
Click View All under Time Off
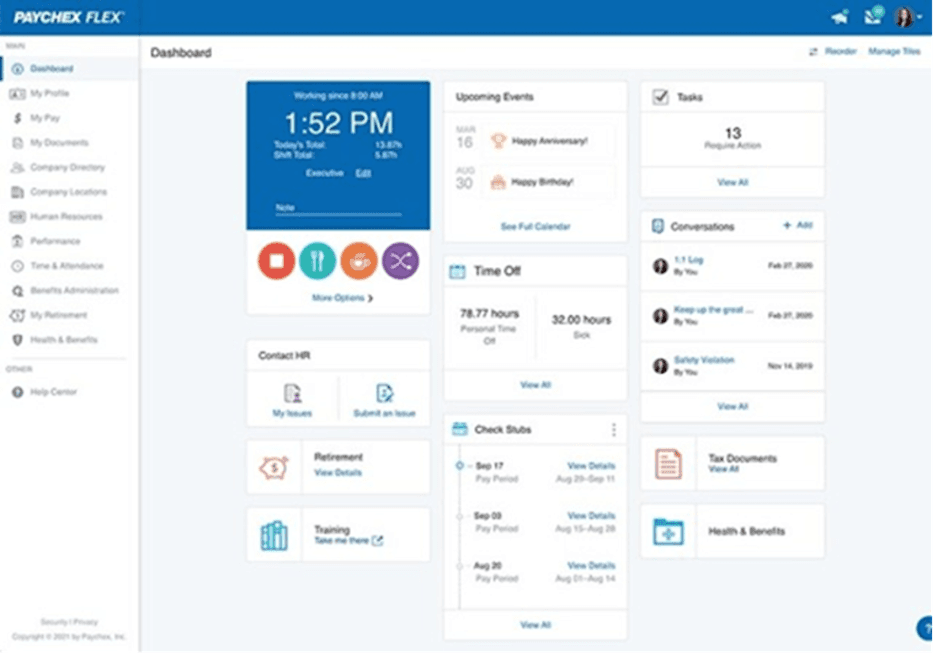point(535,385)
